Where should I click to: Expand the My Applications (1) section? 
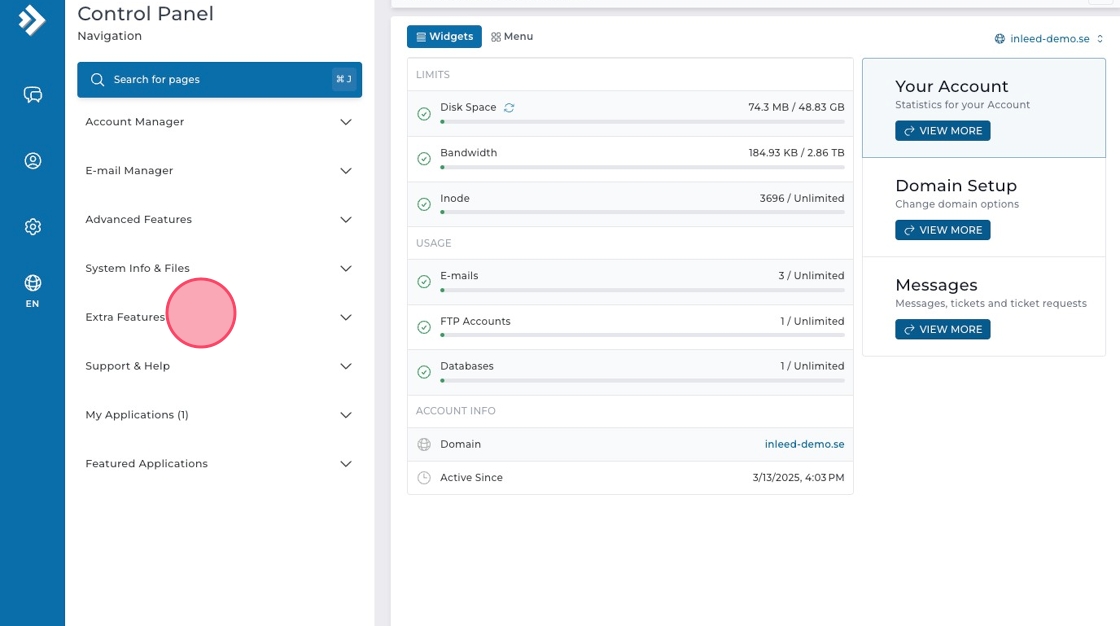click(219, 415)
